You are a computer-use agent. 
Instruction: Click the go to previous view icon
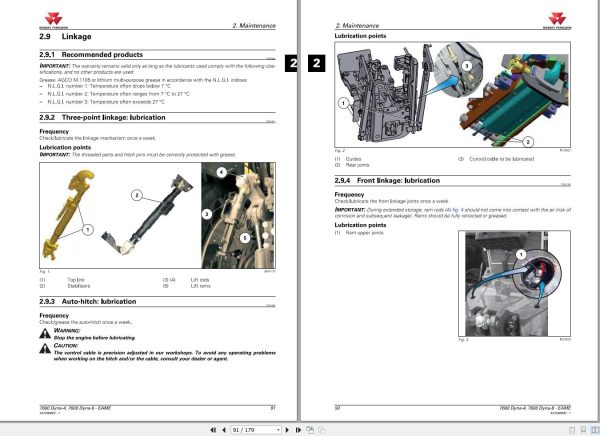(310, 430)
